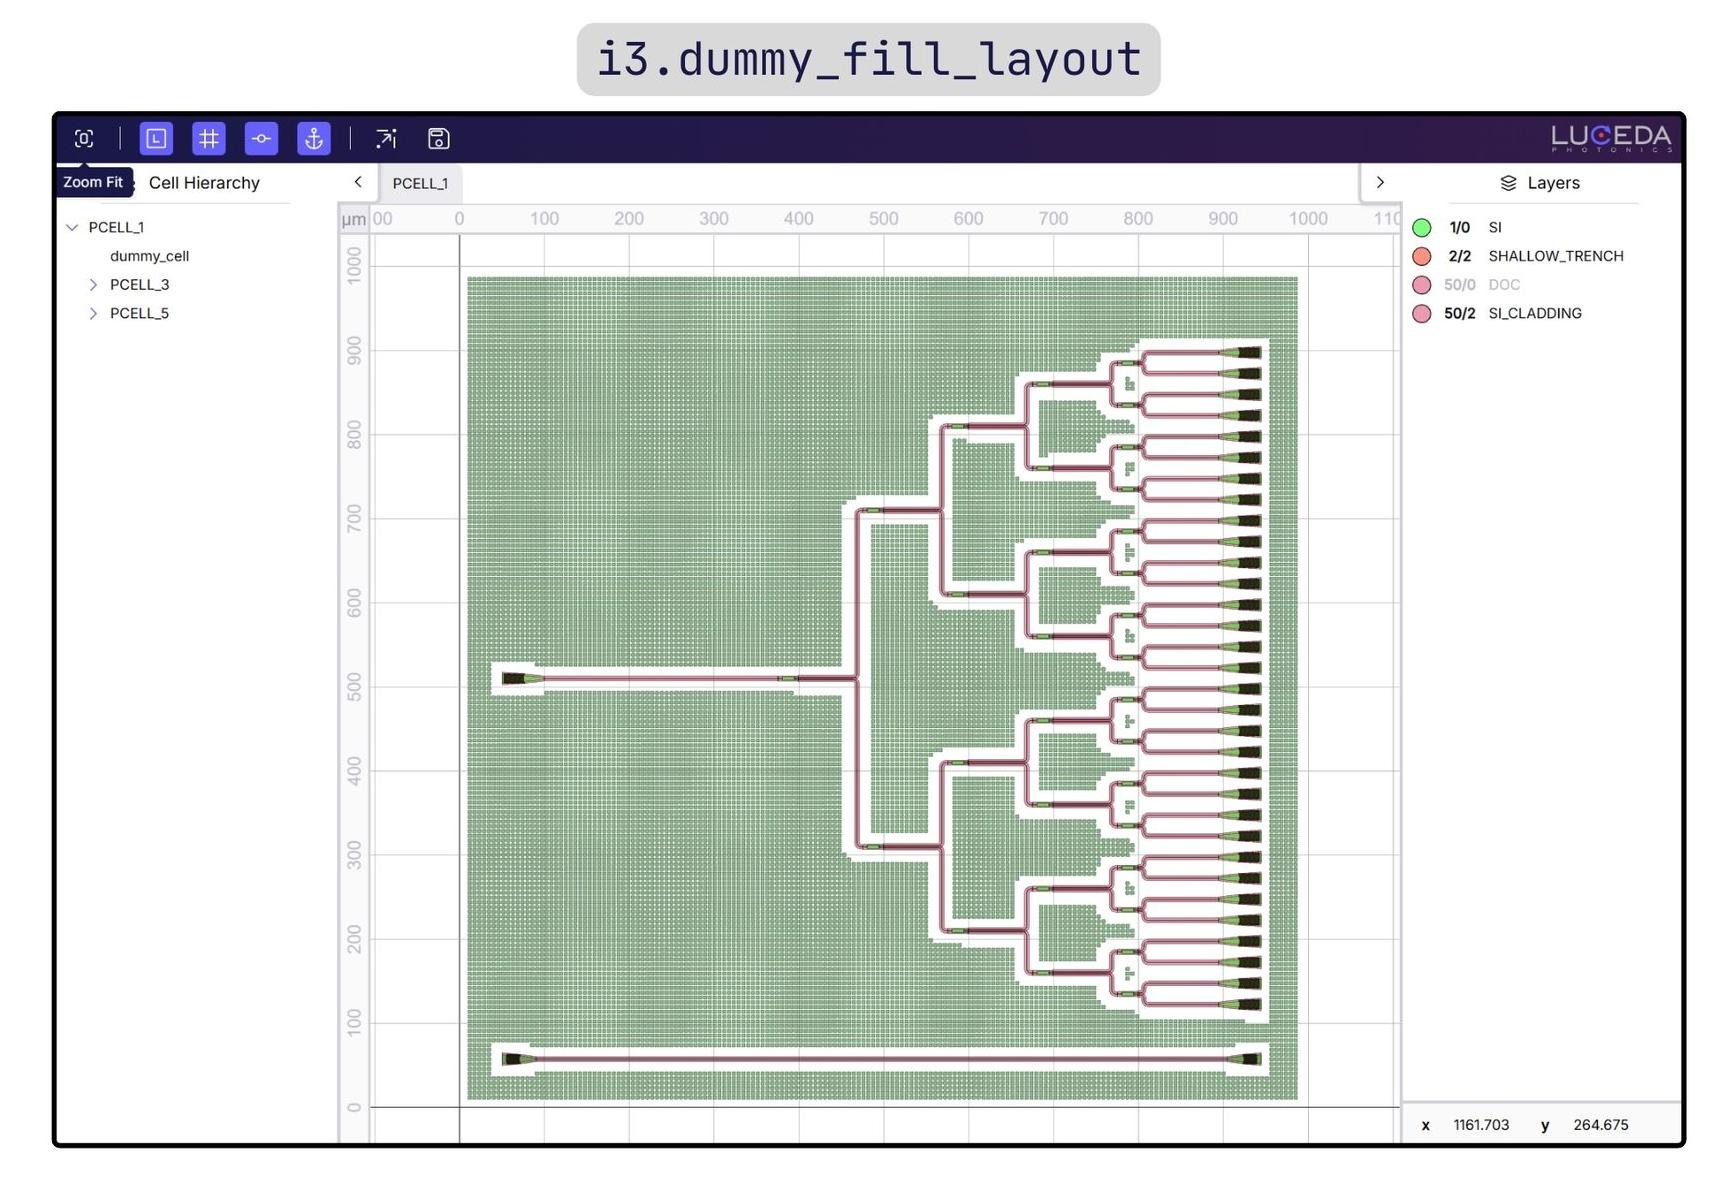
Task: Click the SI_CLADDING pink color swatch
Action: (x=1421, y=314)
